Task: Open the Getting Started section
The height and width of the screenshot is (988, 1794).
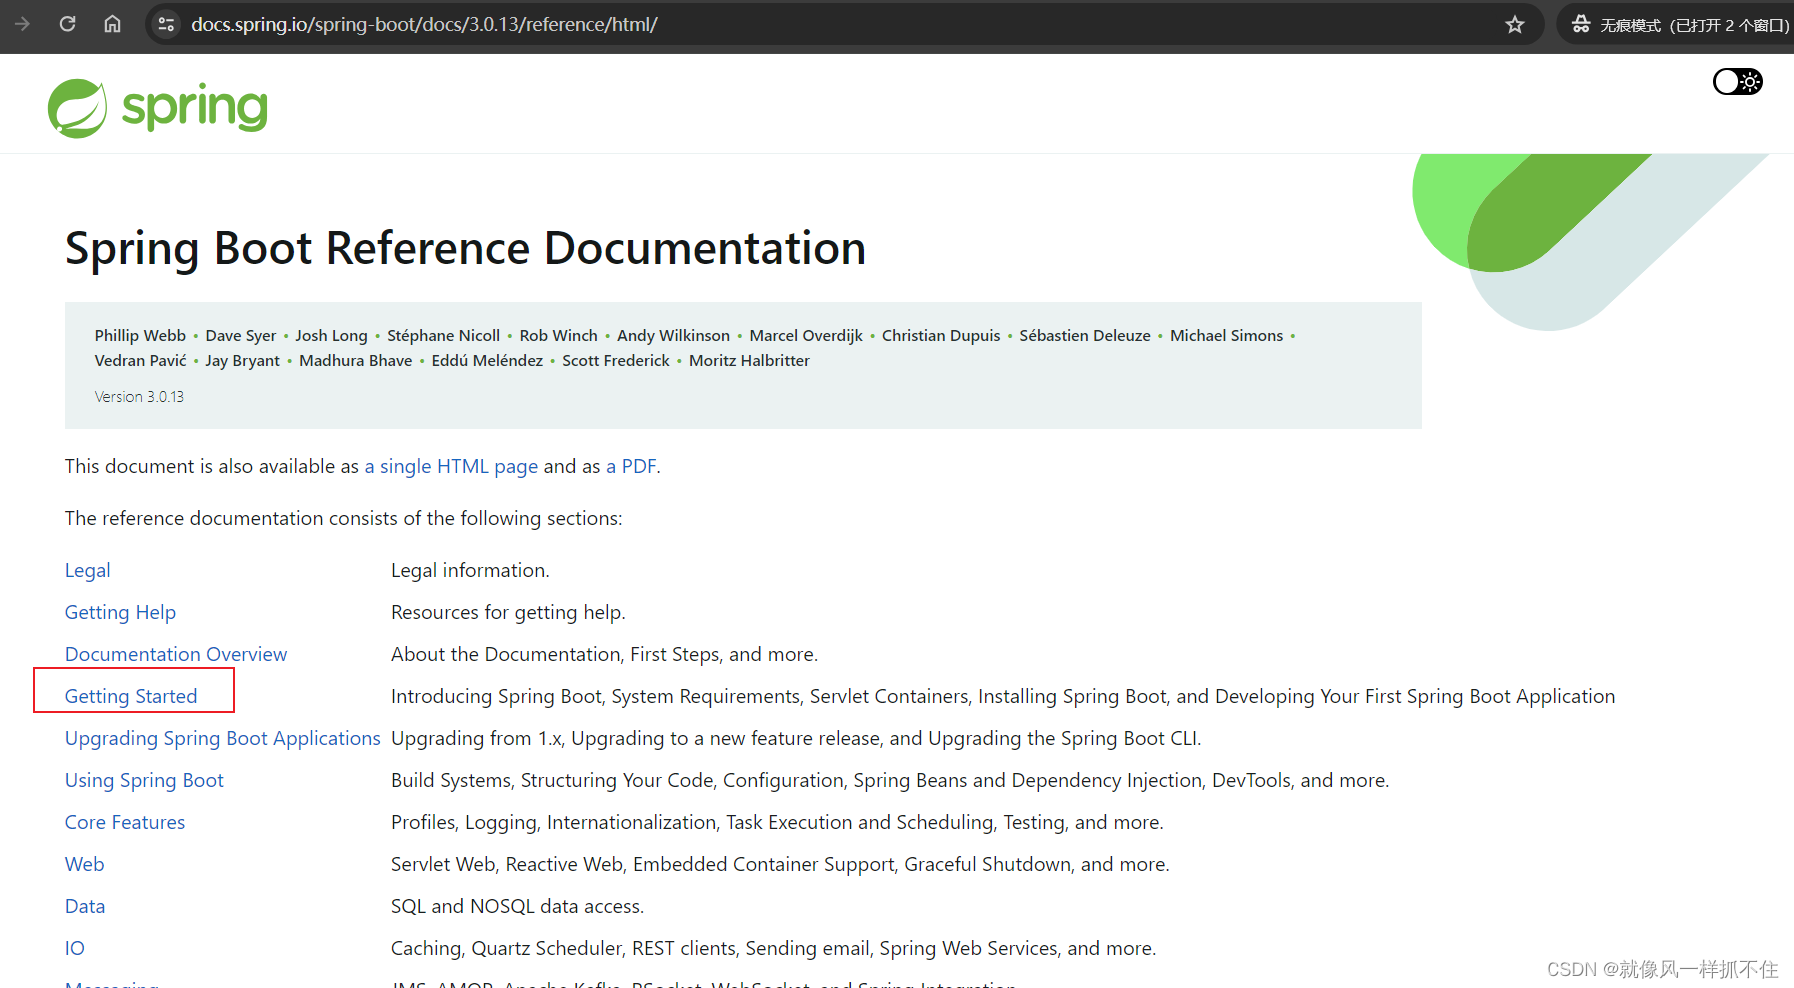Action: [x=131, y=696]
